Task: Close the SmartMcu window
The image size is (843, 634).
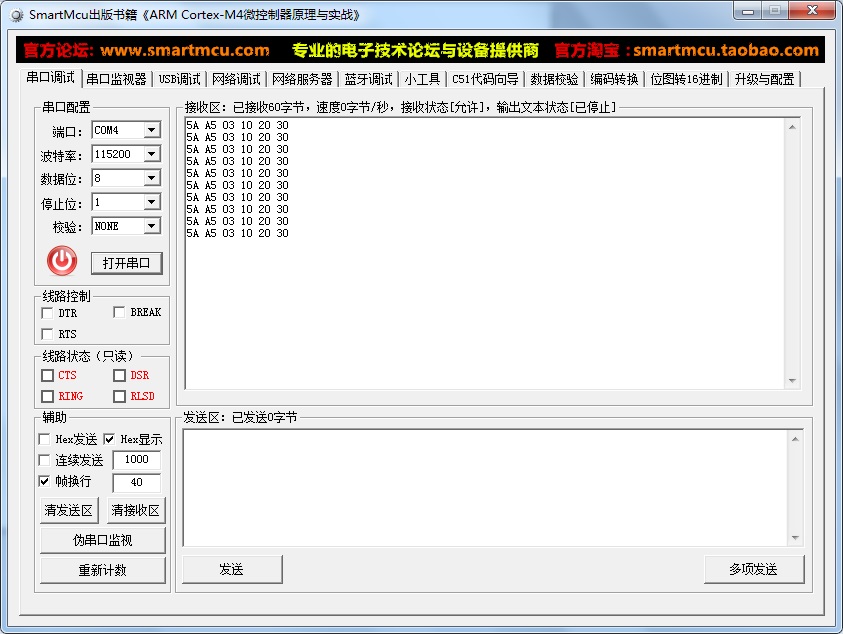Action: [812, 10]
